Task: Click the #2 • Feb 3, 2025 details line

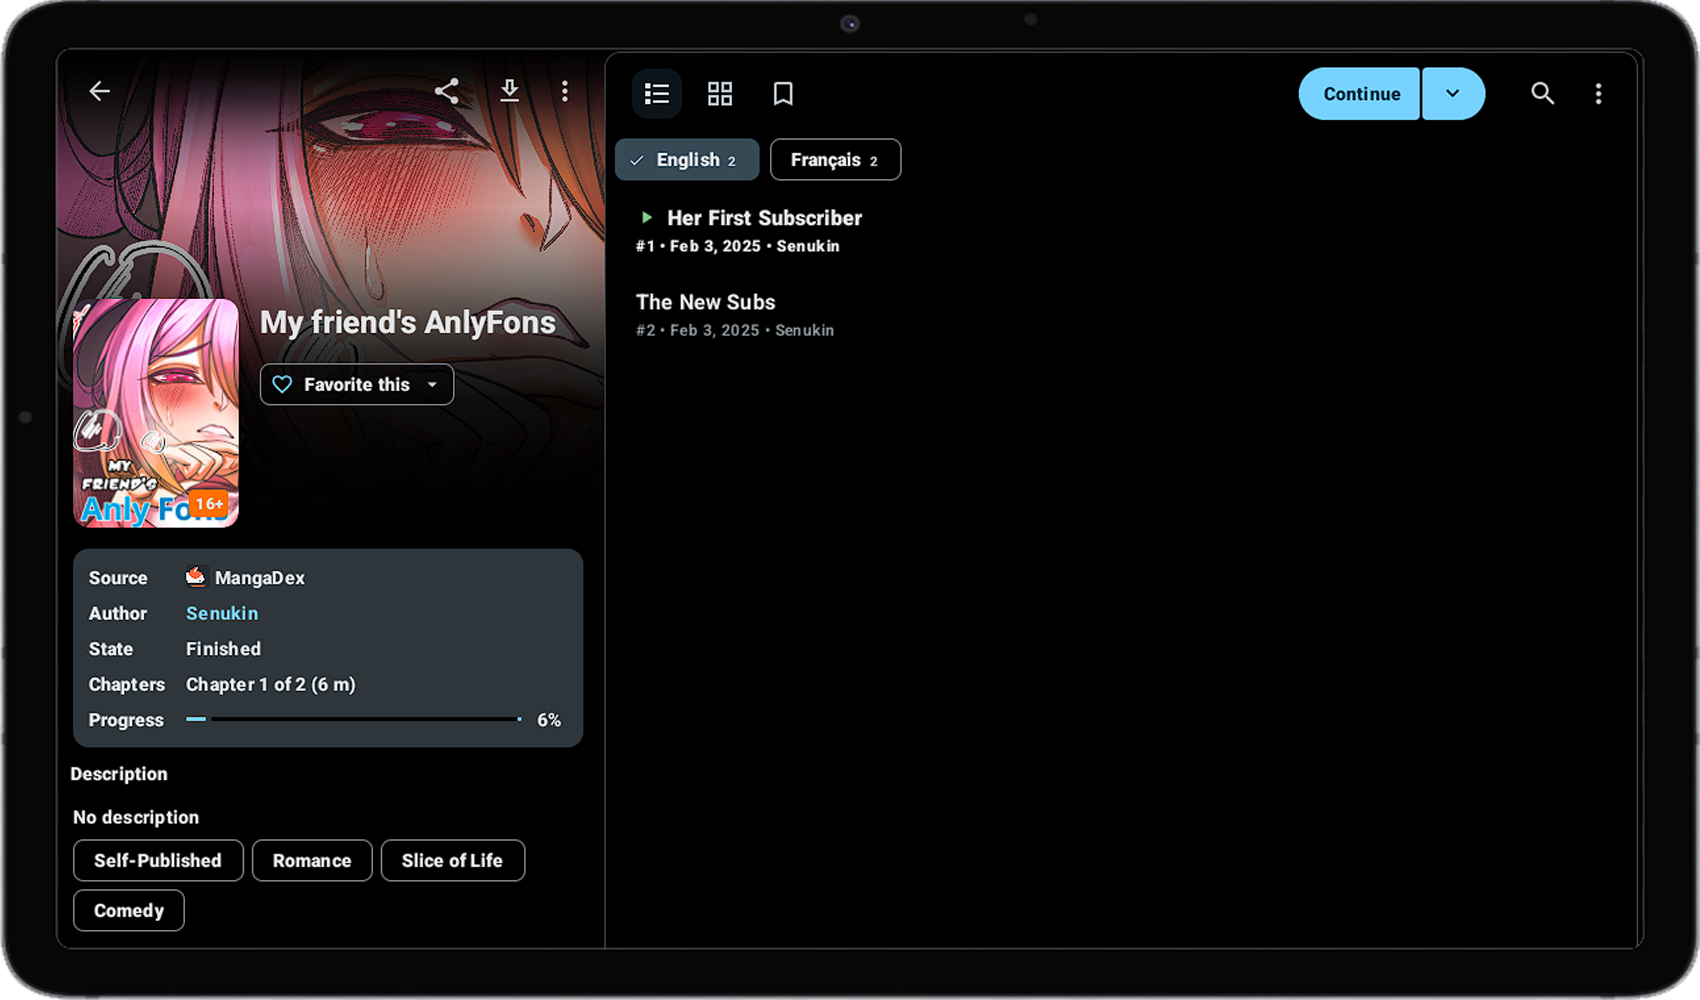Action: click(735, 330)
